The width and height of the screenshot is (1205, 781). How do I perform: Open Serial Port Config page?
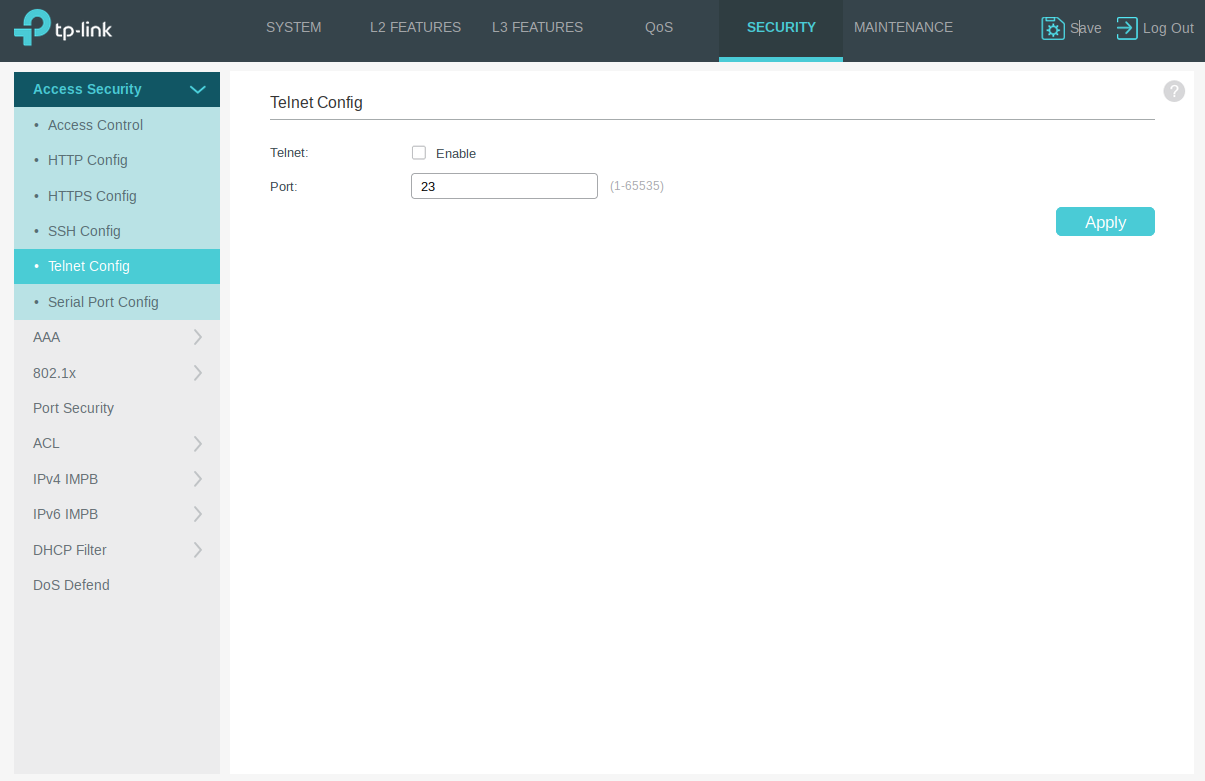coord(117,302)
